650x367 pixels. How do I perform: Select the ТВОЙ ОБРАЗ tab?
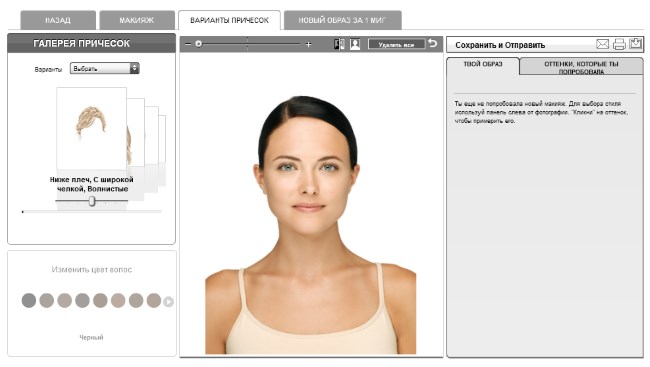pyautogui.click(x=483, y=65)
